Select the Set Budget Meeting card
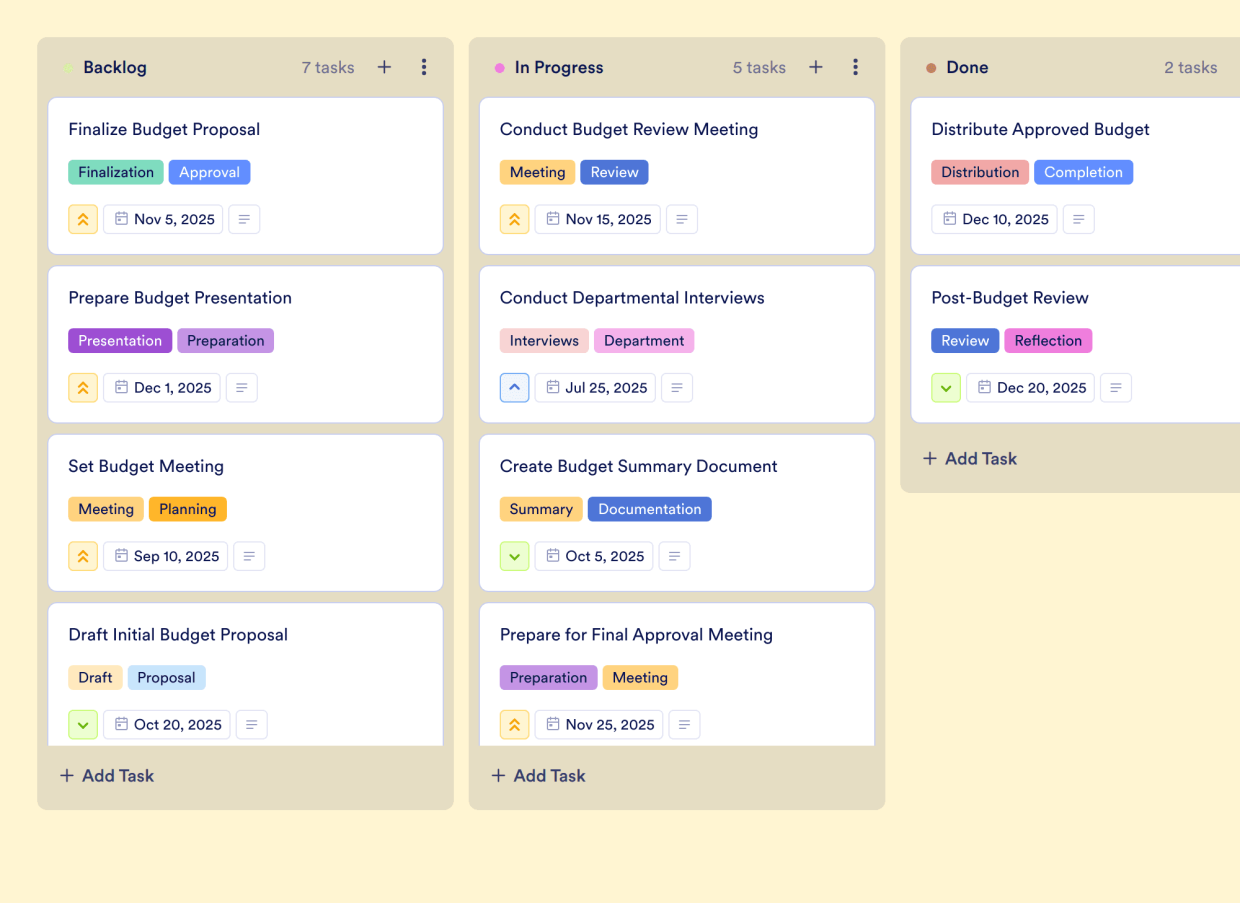This screenshot has width=1240, height=903. click(245, 466)
